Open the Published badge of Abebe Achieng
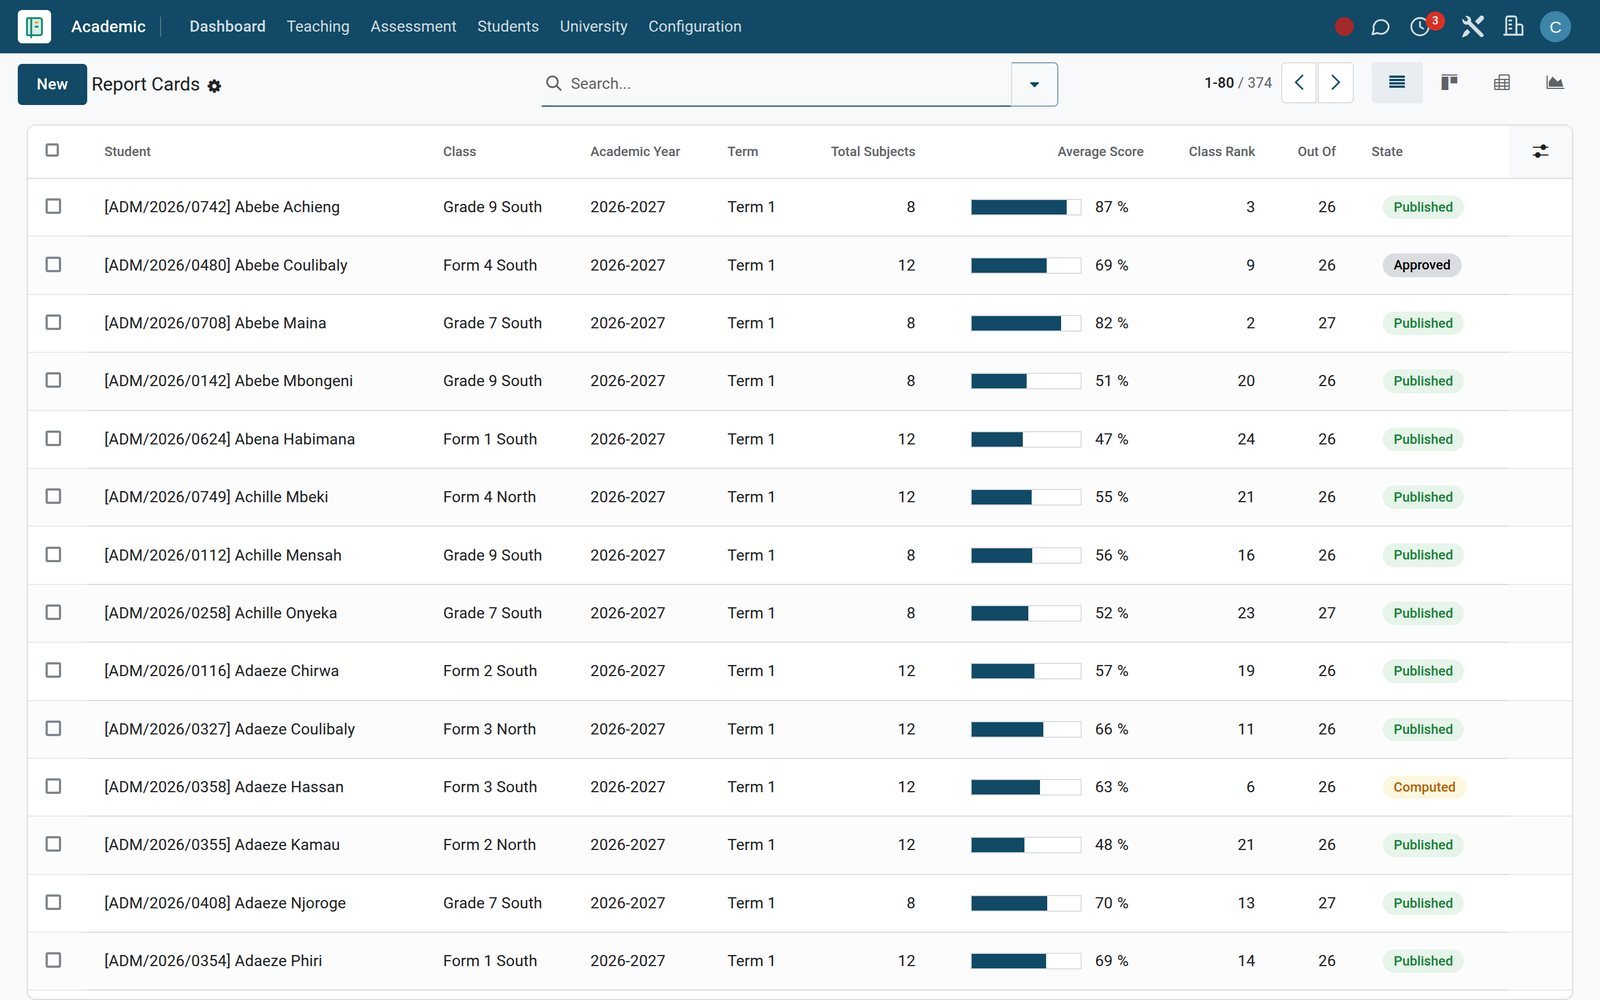Image resolution: width=1600 pixels, height=1000 pixels. [1423, 207]
